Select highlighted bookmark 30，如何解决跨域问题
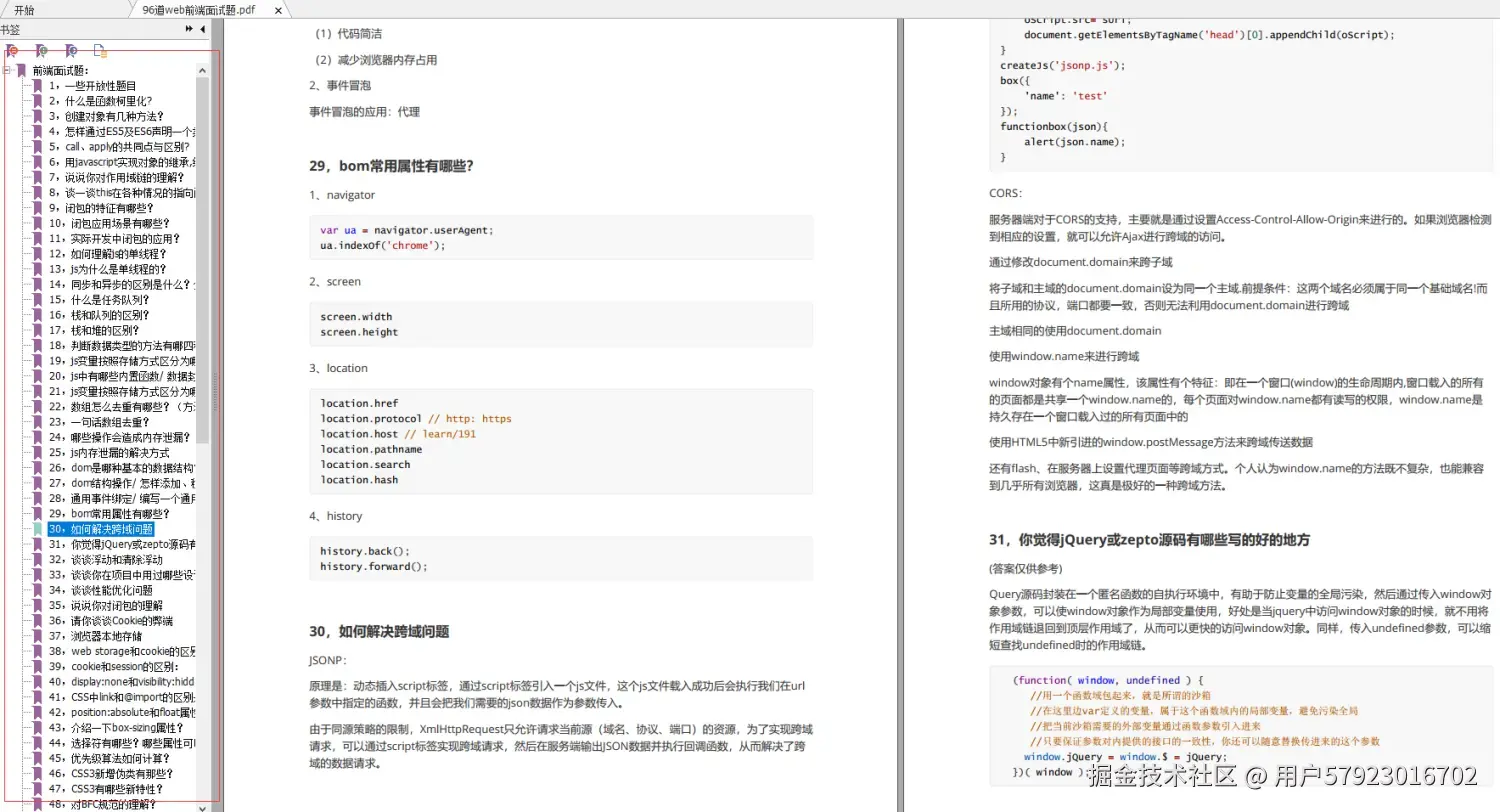 (100, 529)
